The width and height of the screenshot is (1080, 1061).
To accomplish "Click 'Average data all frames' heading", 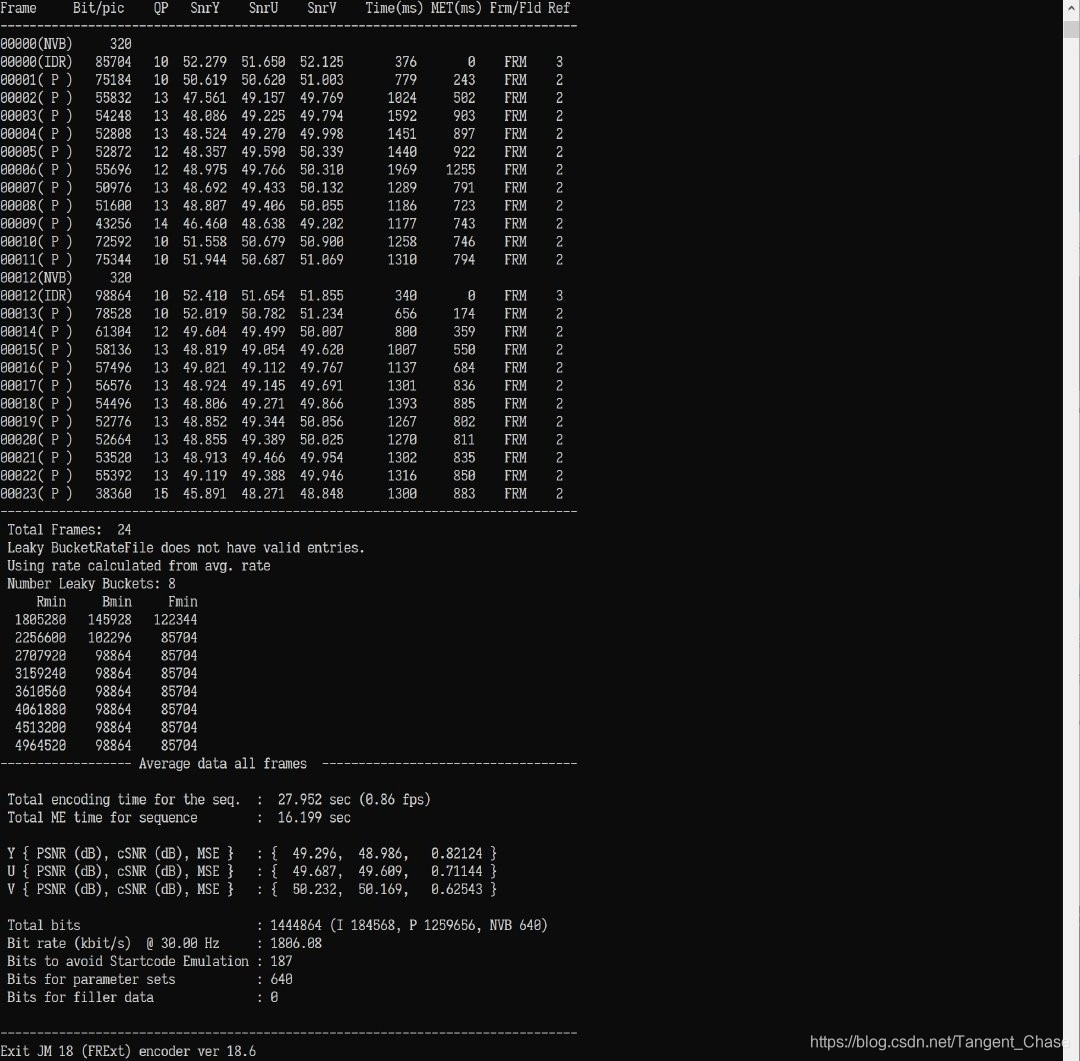I will [x=222, y=763].
